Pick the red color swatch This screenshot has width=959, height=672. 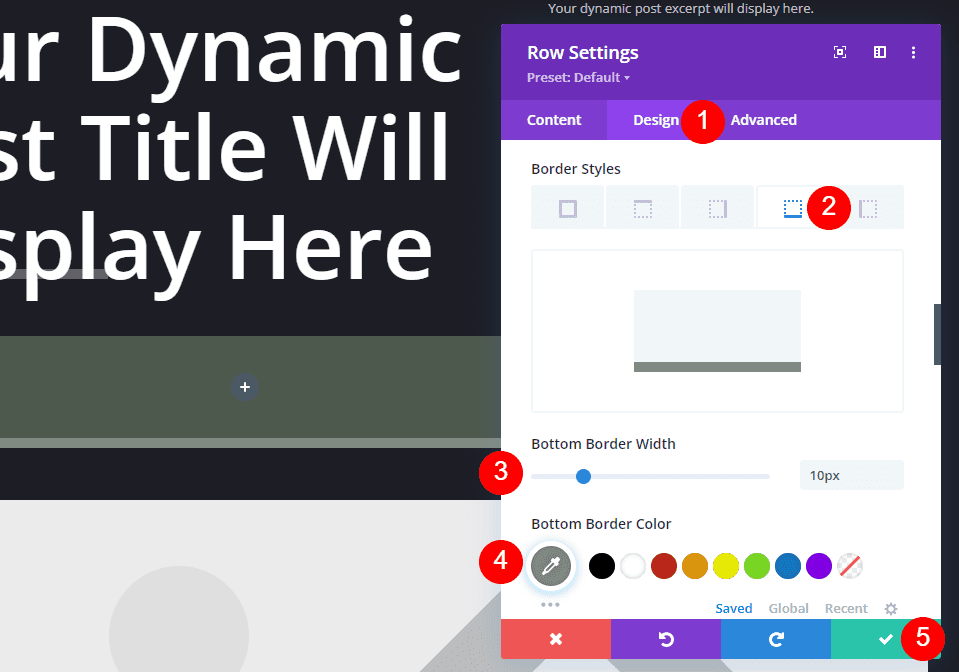[x=664, y=566]
